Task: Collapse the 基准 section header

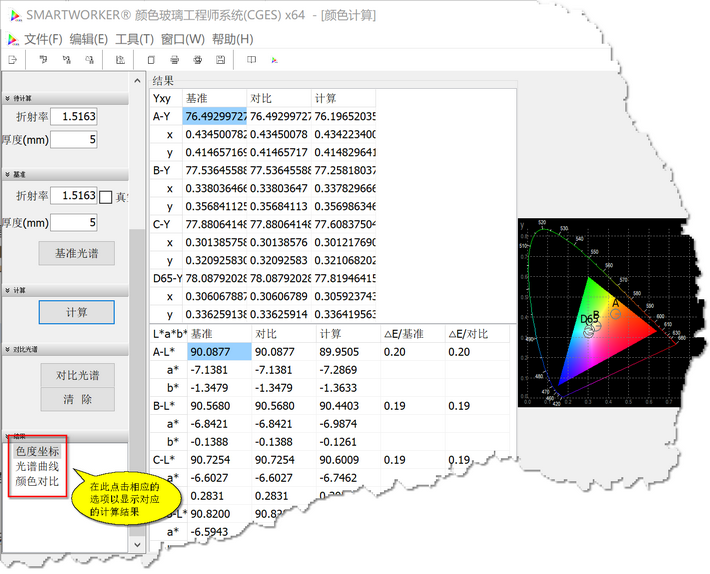Action: (8, 173)
